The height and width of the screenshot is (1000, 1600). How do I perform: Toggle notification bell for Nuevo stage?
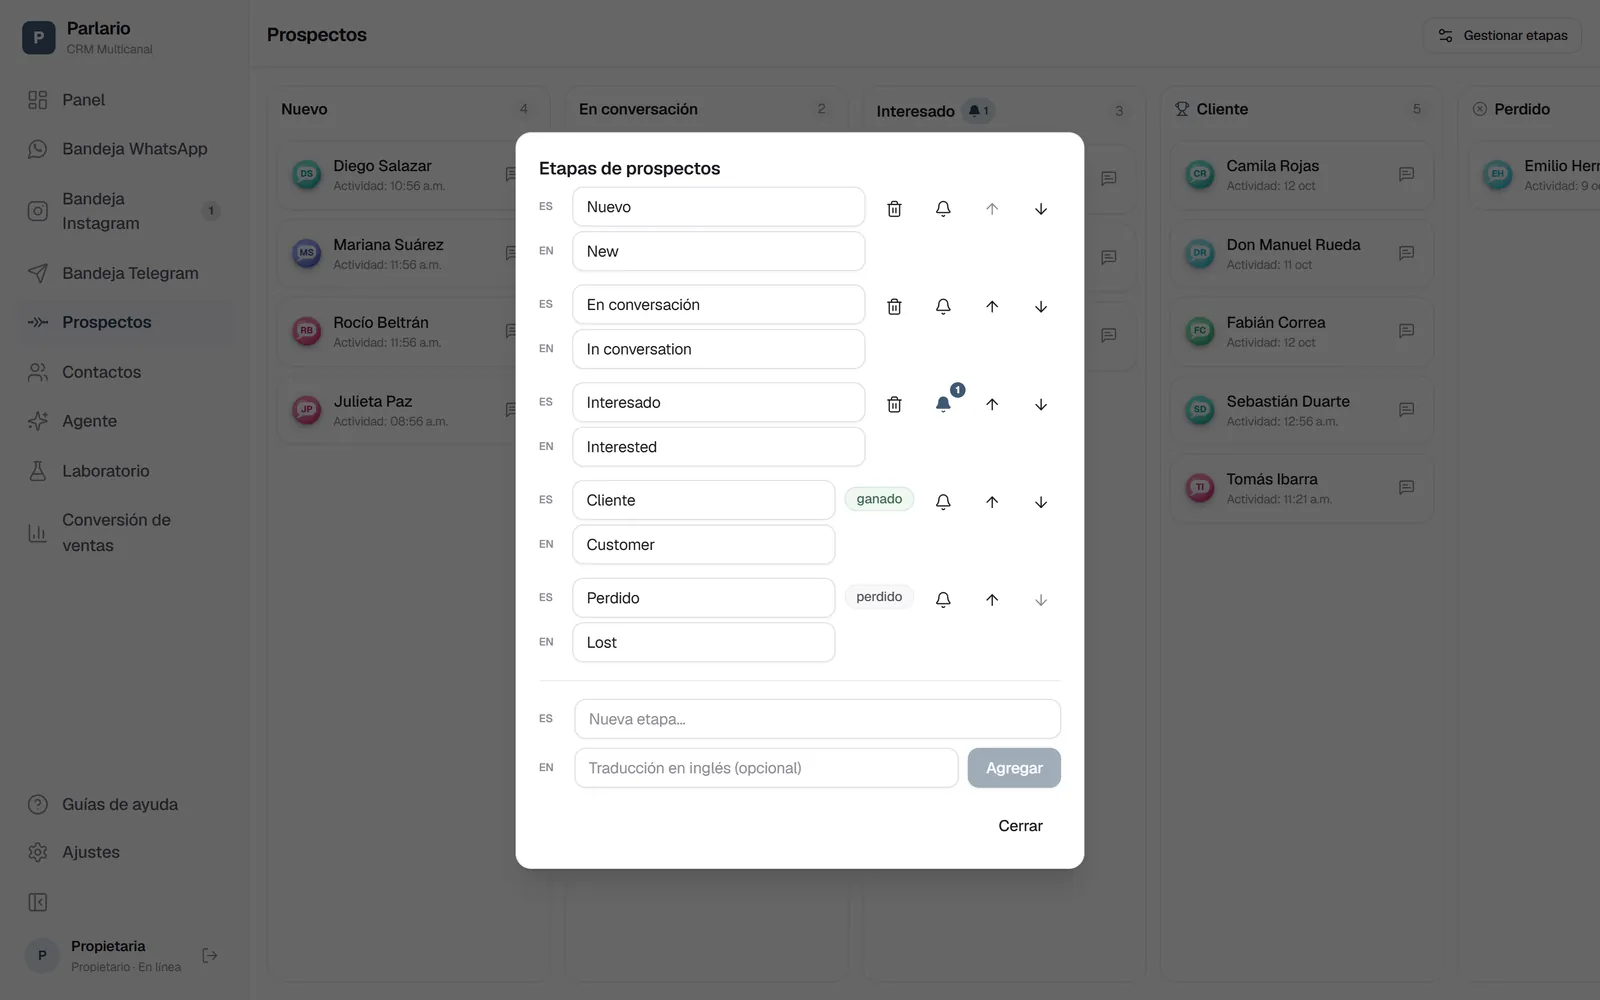click(x=943, y=209)
